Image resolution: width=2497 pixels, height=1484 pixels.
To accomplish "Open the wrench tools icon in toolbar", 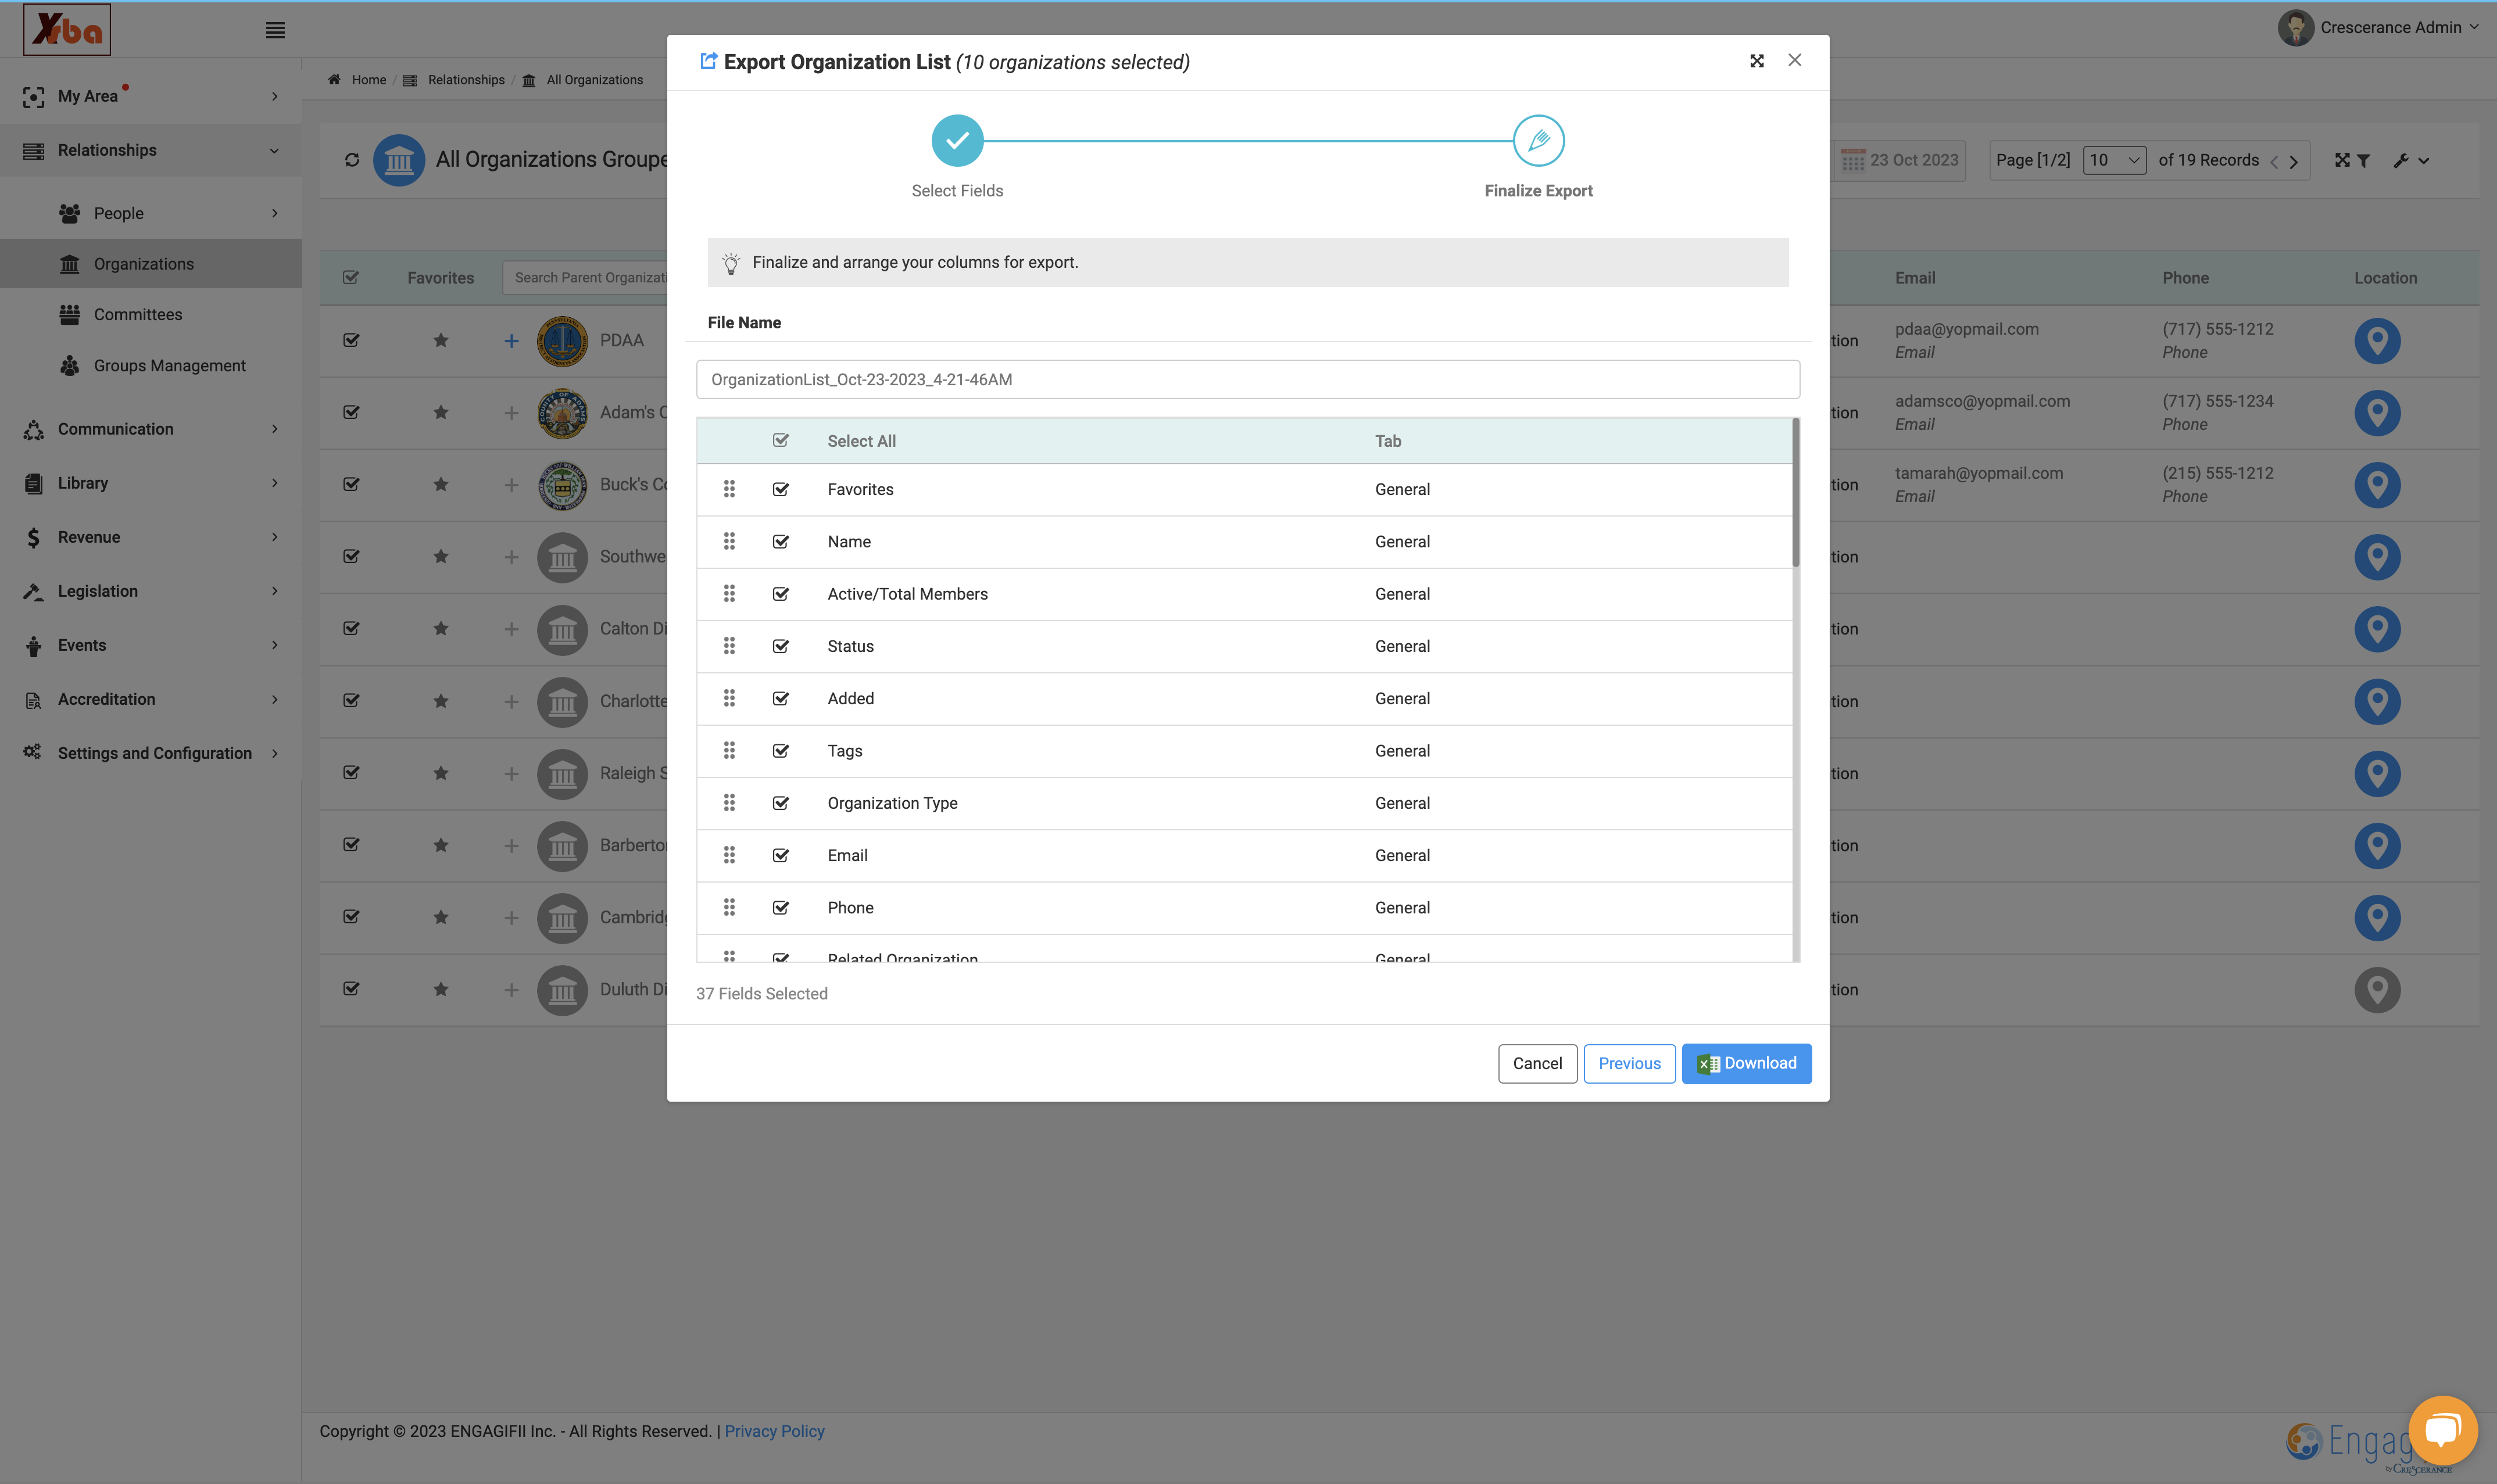I will (2401, 160).
